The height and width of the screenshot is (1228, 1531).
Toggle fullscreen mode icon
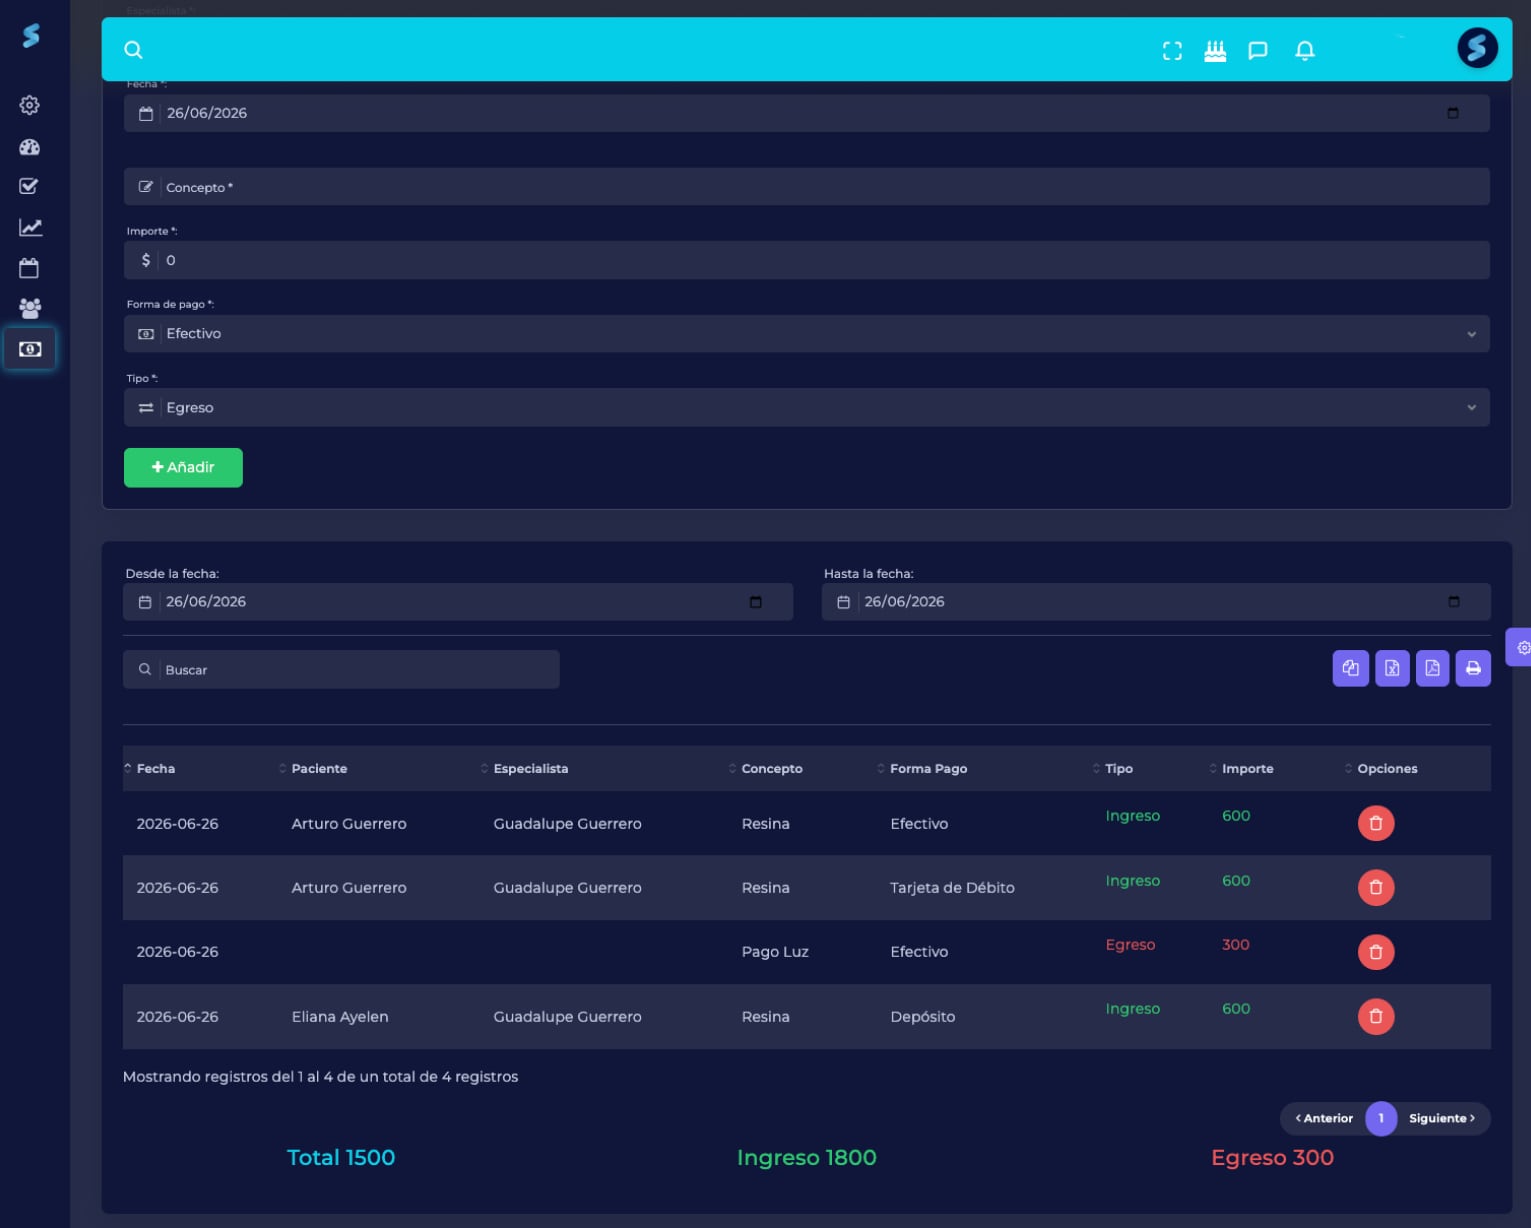(x=1172, y=50)
